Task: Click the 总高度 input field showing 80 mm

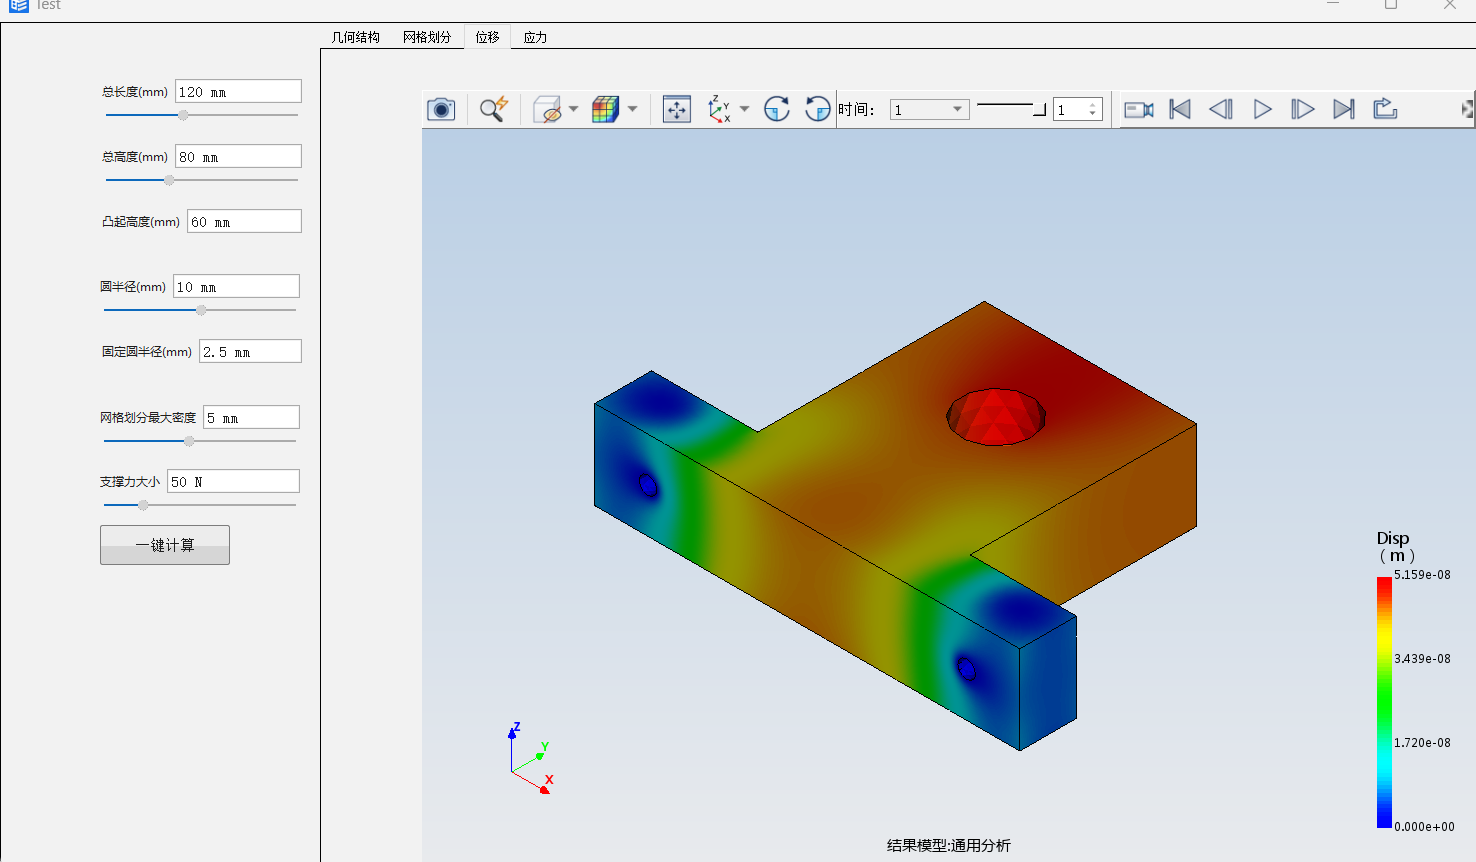Action: coord(238,156)
